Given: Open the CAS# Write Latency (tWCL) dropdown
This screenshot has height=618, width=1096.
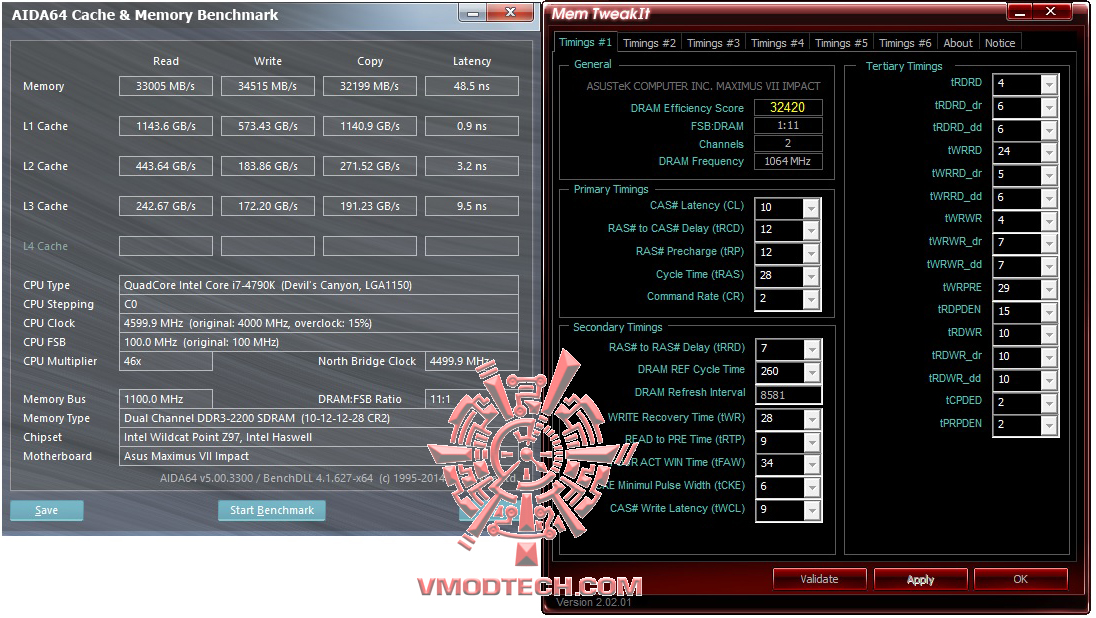Looking at the screenshot, I should pyautogui.click(x=812, y=510).
